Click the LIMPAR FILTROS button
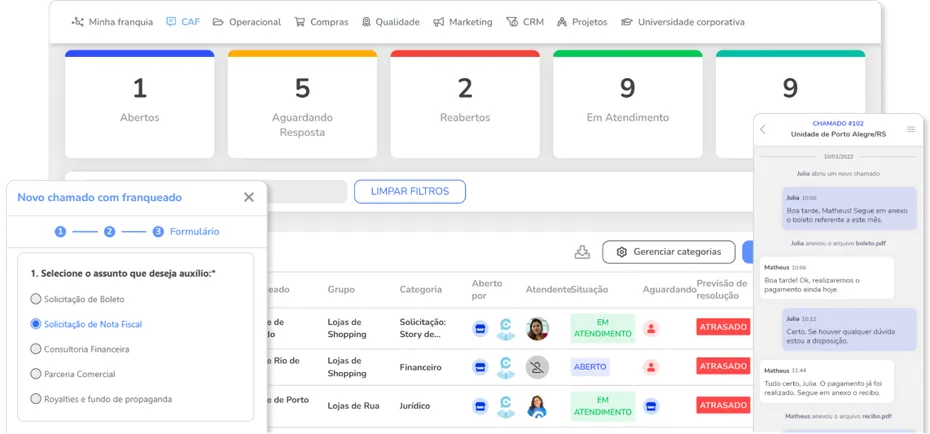The width and height of the screenshot is (930, 434). pyautogui.click(x=410, y=192)
